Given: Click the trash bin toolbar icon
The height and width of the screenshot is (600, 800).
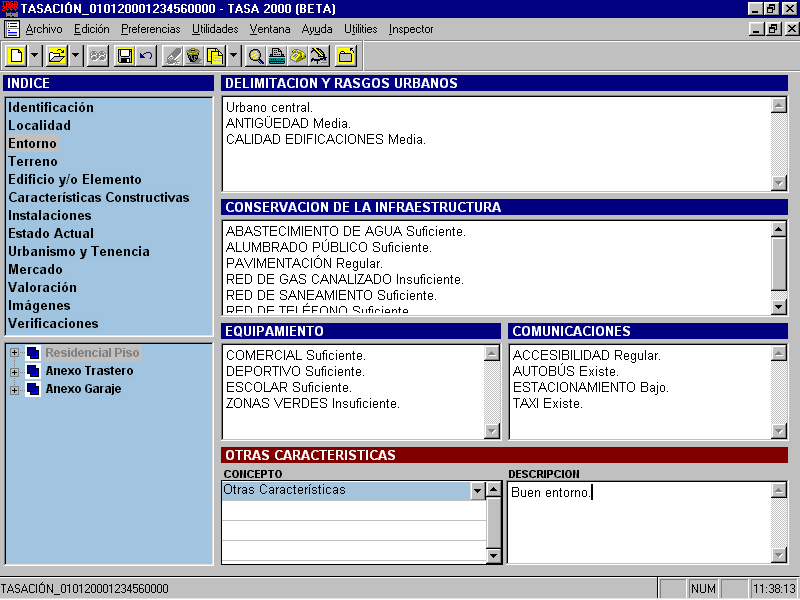Looking at the screenshot, I should coord(193,56).
